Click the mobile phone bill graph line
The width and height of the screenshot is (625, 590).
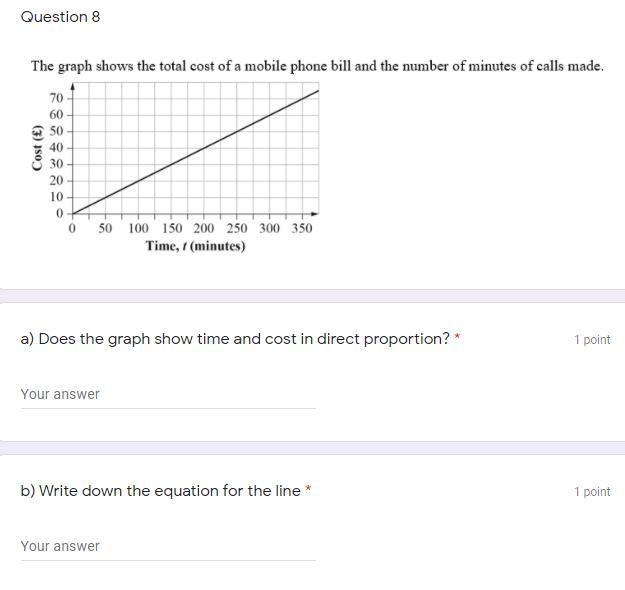(x=197, y=150)
